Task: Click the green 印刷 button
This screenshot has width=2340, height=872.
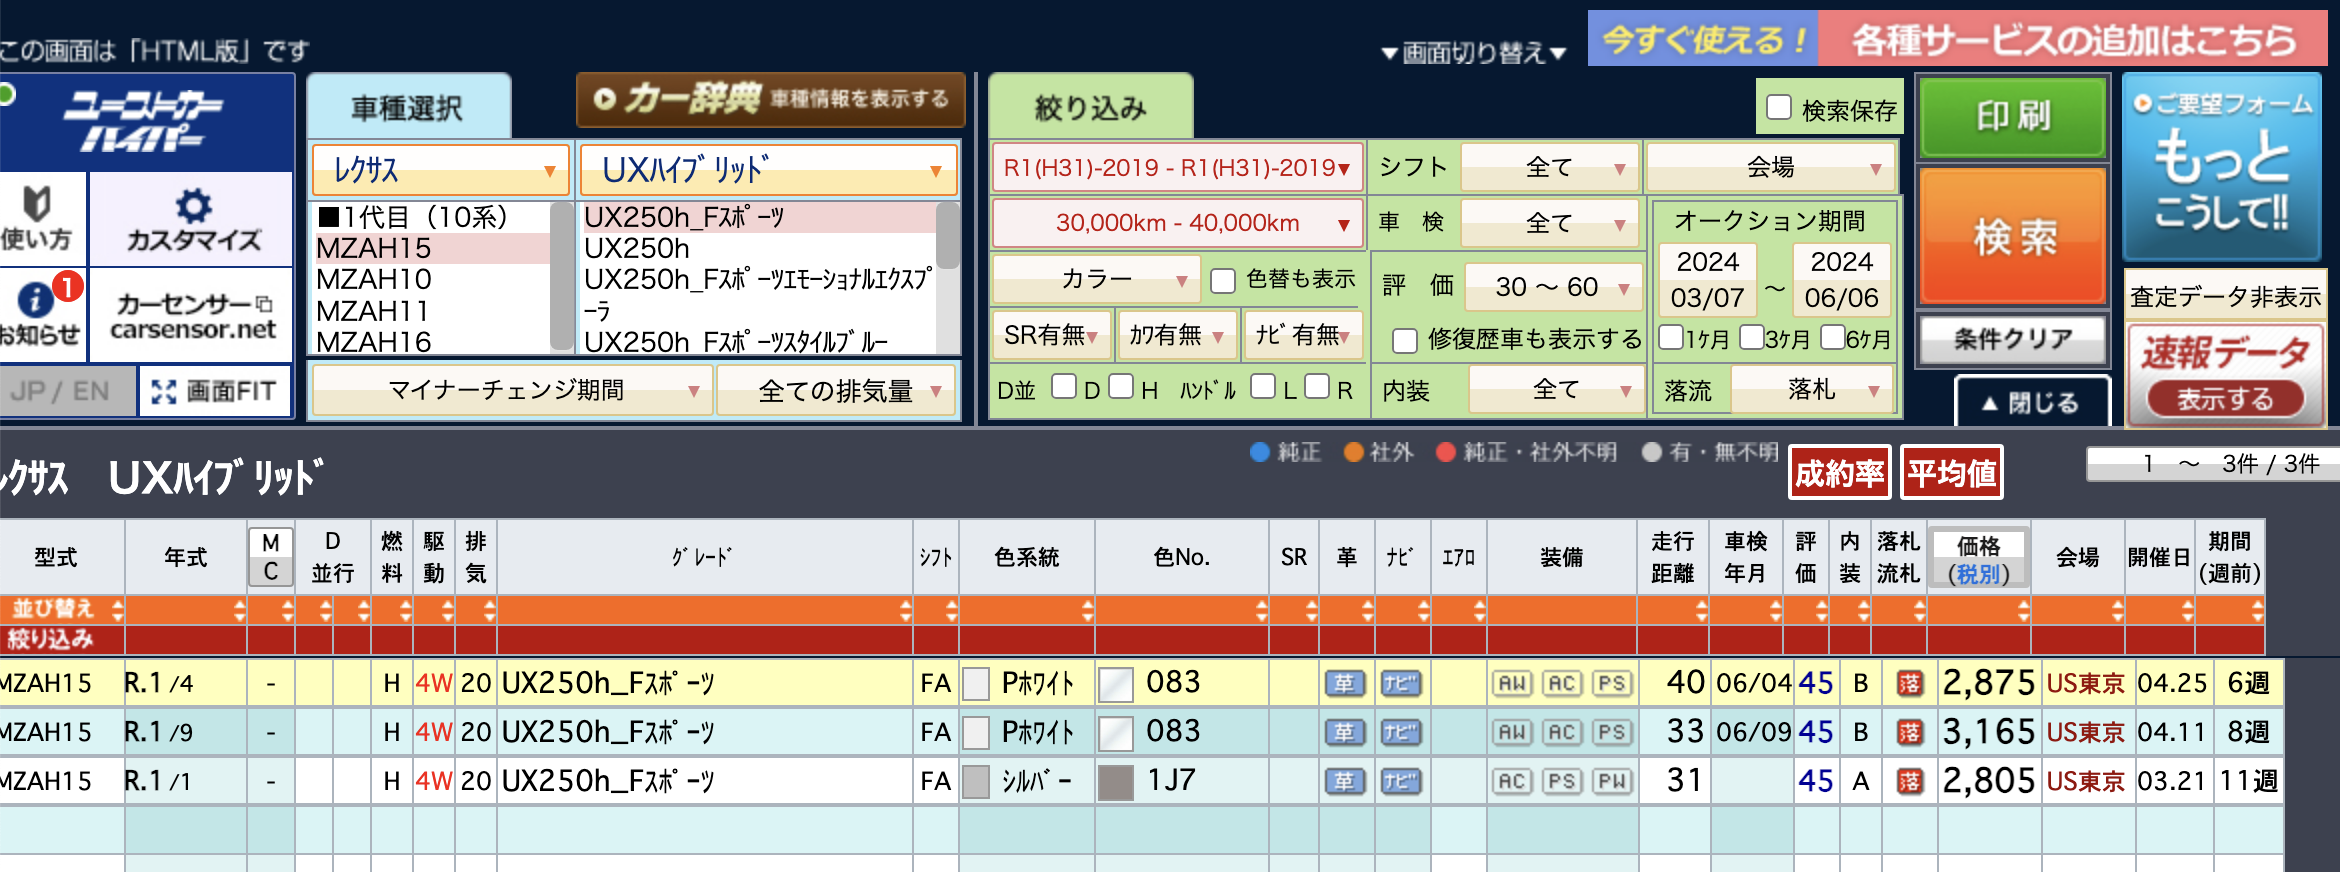Action: (2014, 117)
